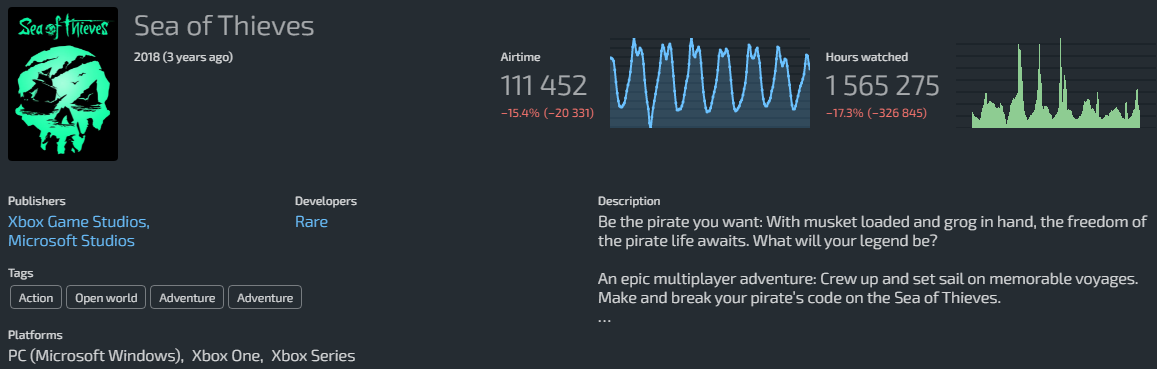The height and width of the screenshot is (369, 1157).
Task: Click the Hours watched value 1 565 275
Action: tap(883, 86)
